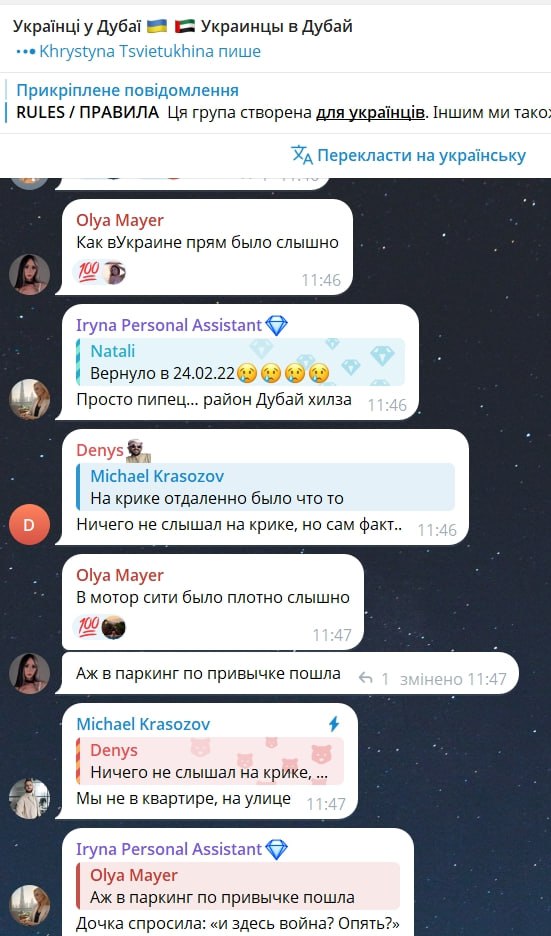
Task: Click the translate icon beside Перекласти на українську
Action: [301, 155]
